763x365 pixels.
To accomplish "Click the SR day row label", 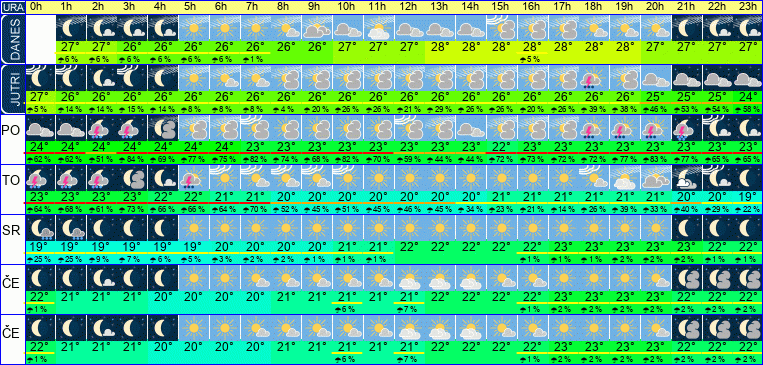I will (12, 231).
